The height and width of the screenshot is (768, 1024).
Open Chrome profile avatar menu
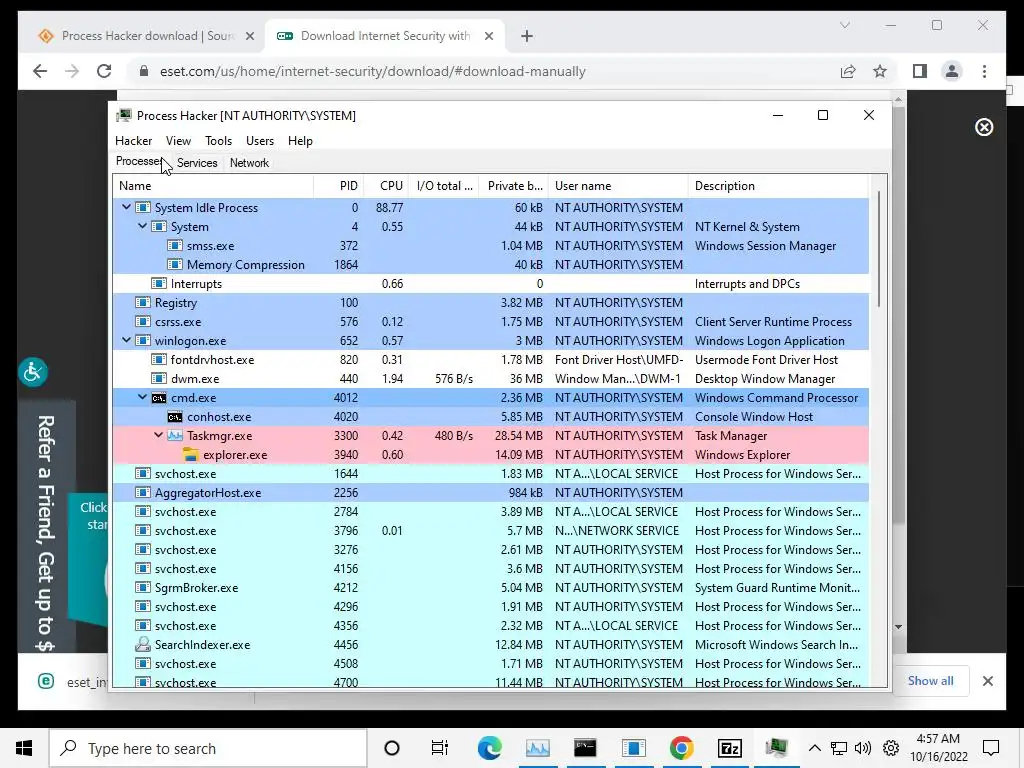[x=952, y=71]
